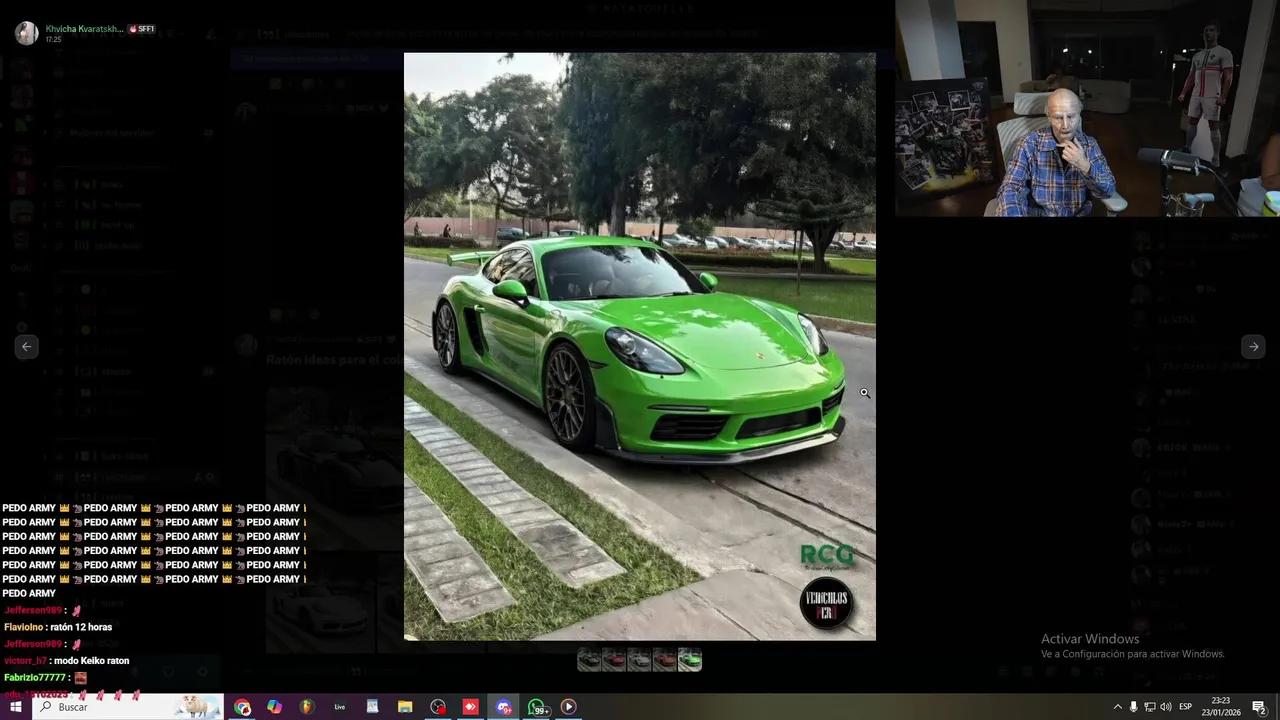
Task: Go to the next photo with the right arrow
Action: click(1253, 346)
